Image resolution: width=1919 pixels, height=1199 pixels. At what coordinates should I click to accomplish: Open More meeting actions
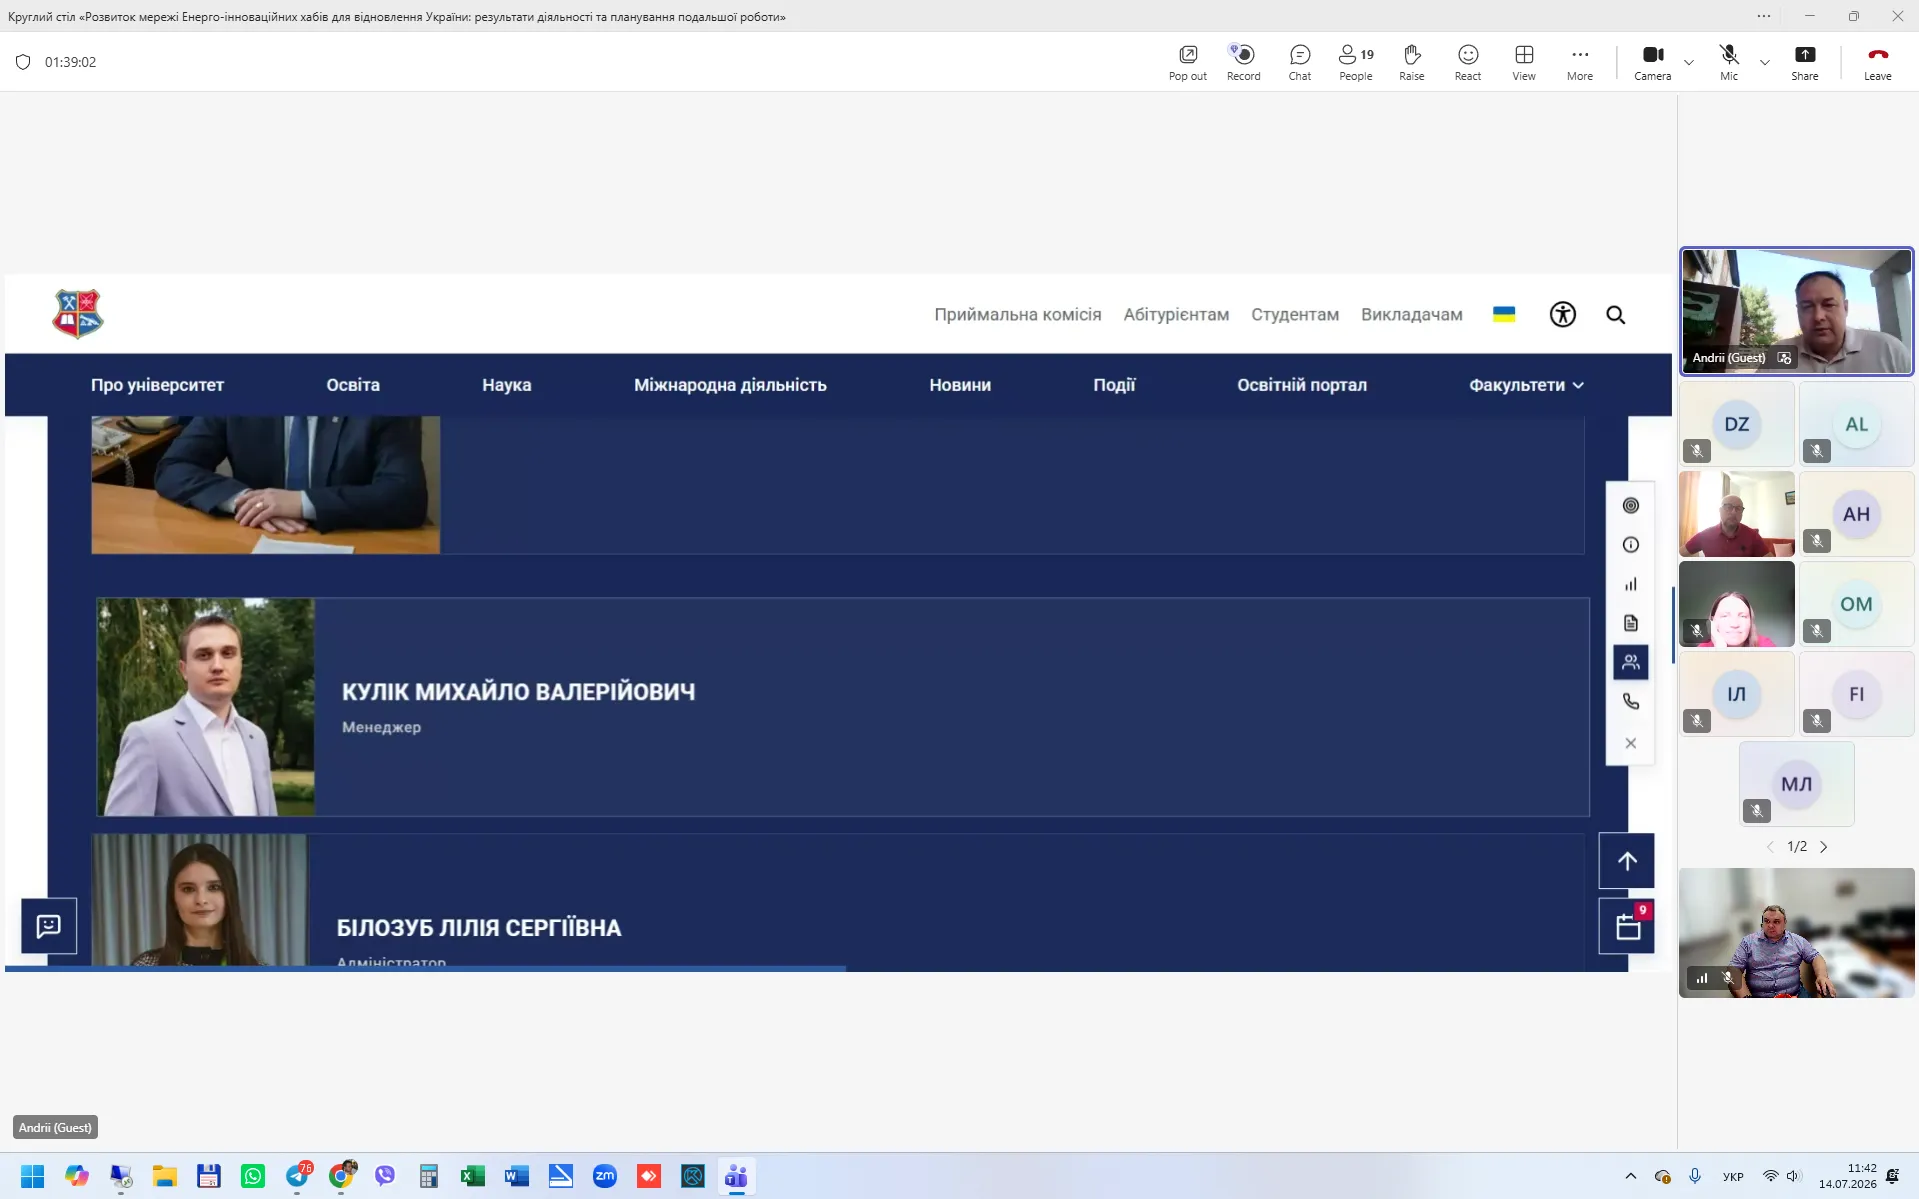1579,62
